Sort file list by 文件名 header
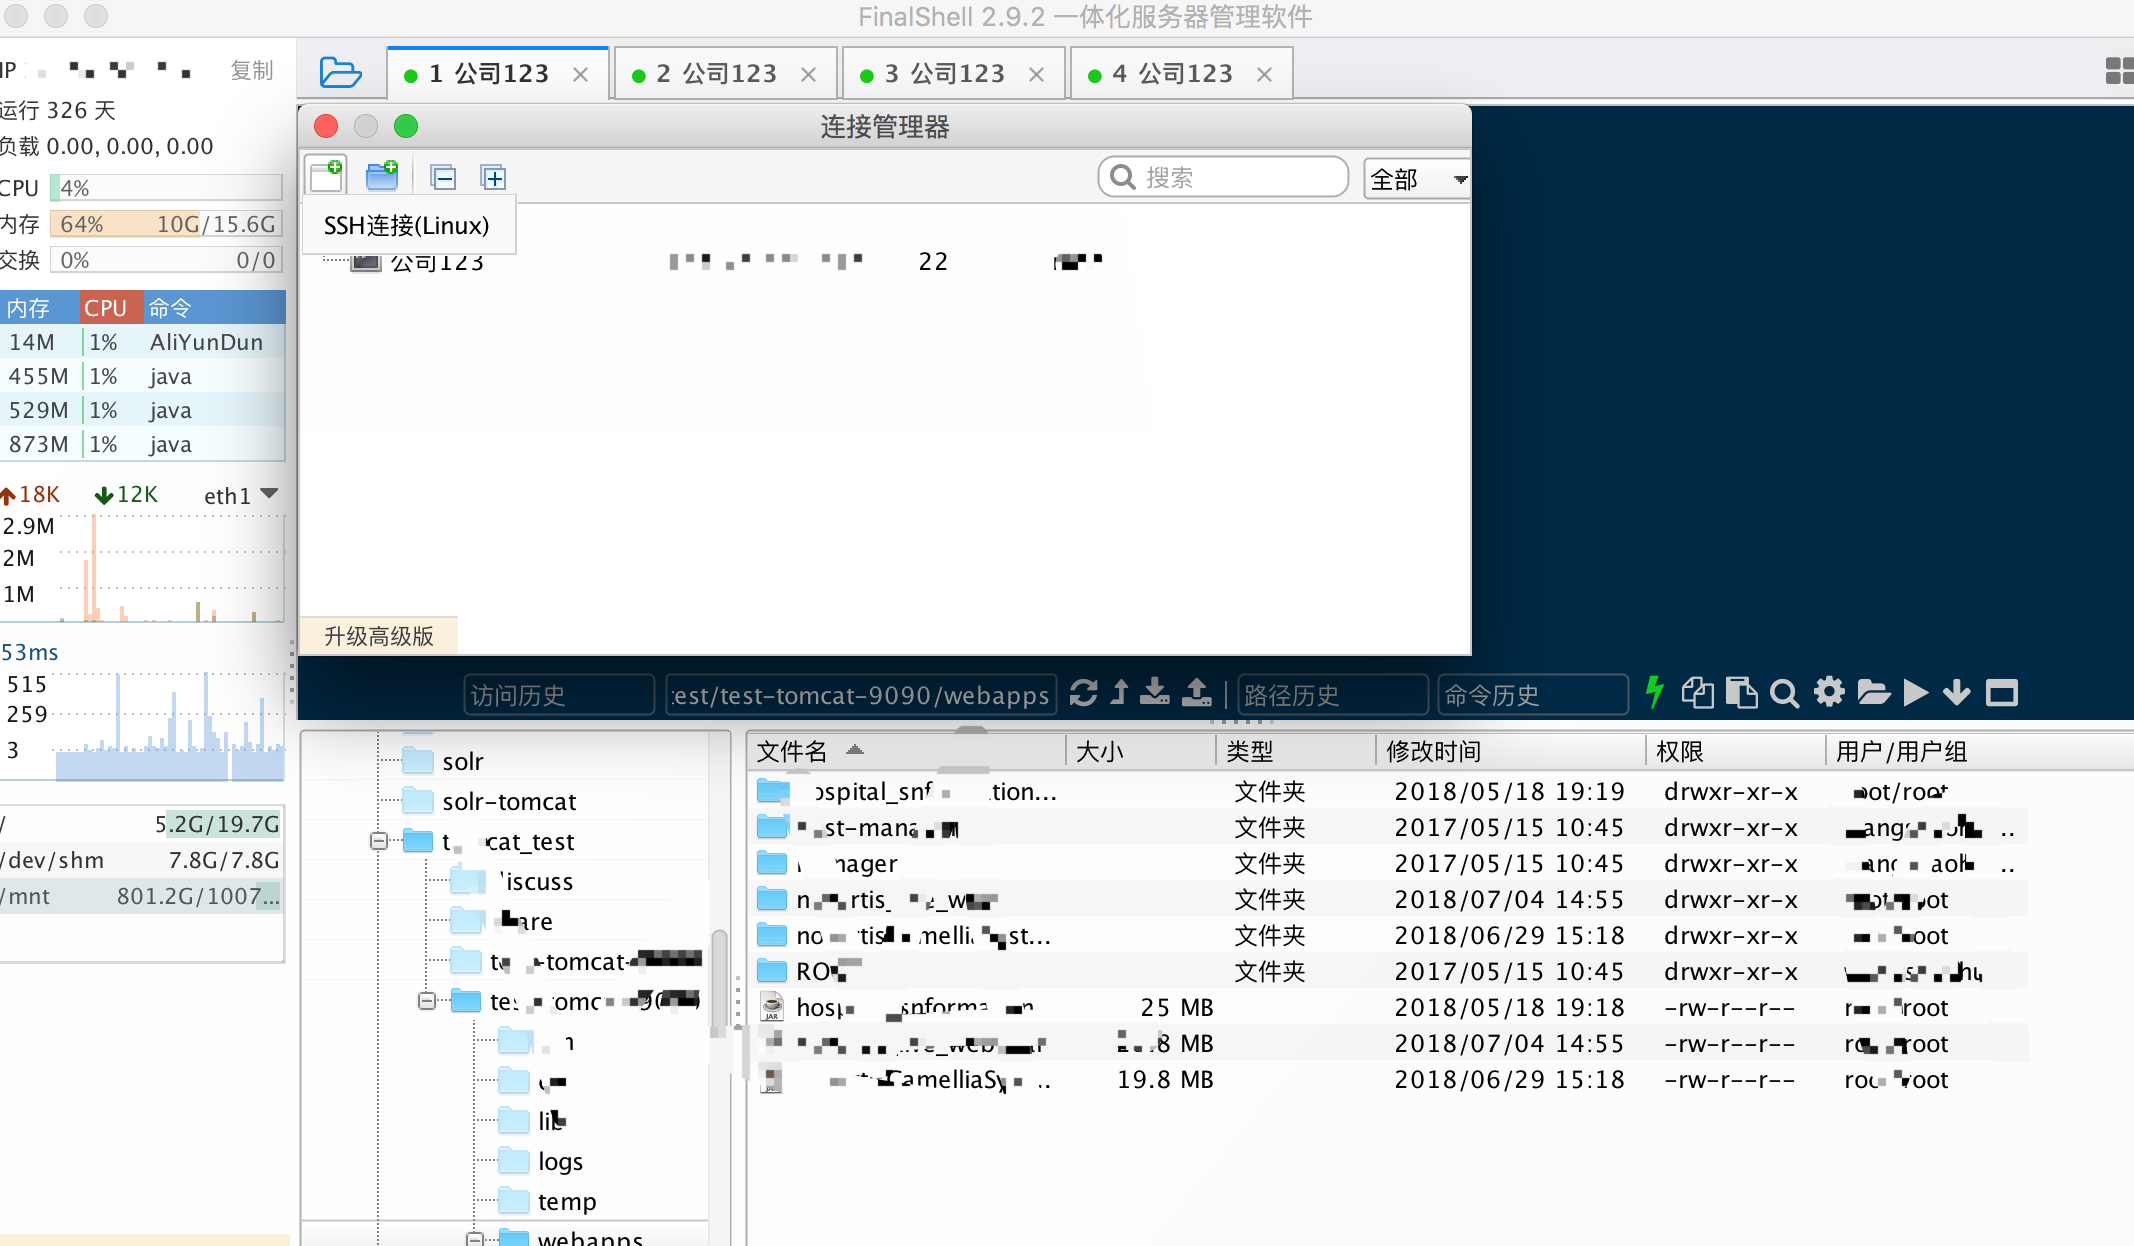This screenshot has width=2134, height=1246. (x=906, y=751)
